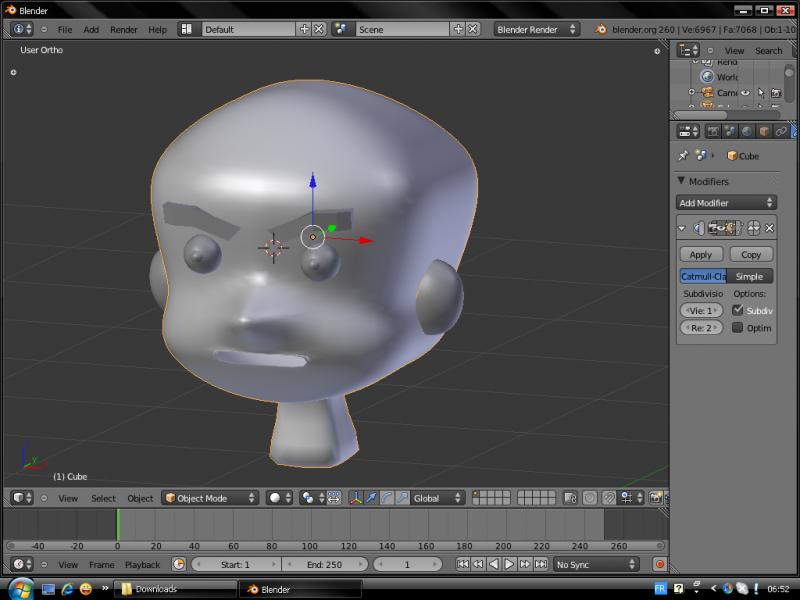Add a new scene with the plus
This screenshot has height=600, width=800.
point(458,29)
